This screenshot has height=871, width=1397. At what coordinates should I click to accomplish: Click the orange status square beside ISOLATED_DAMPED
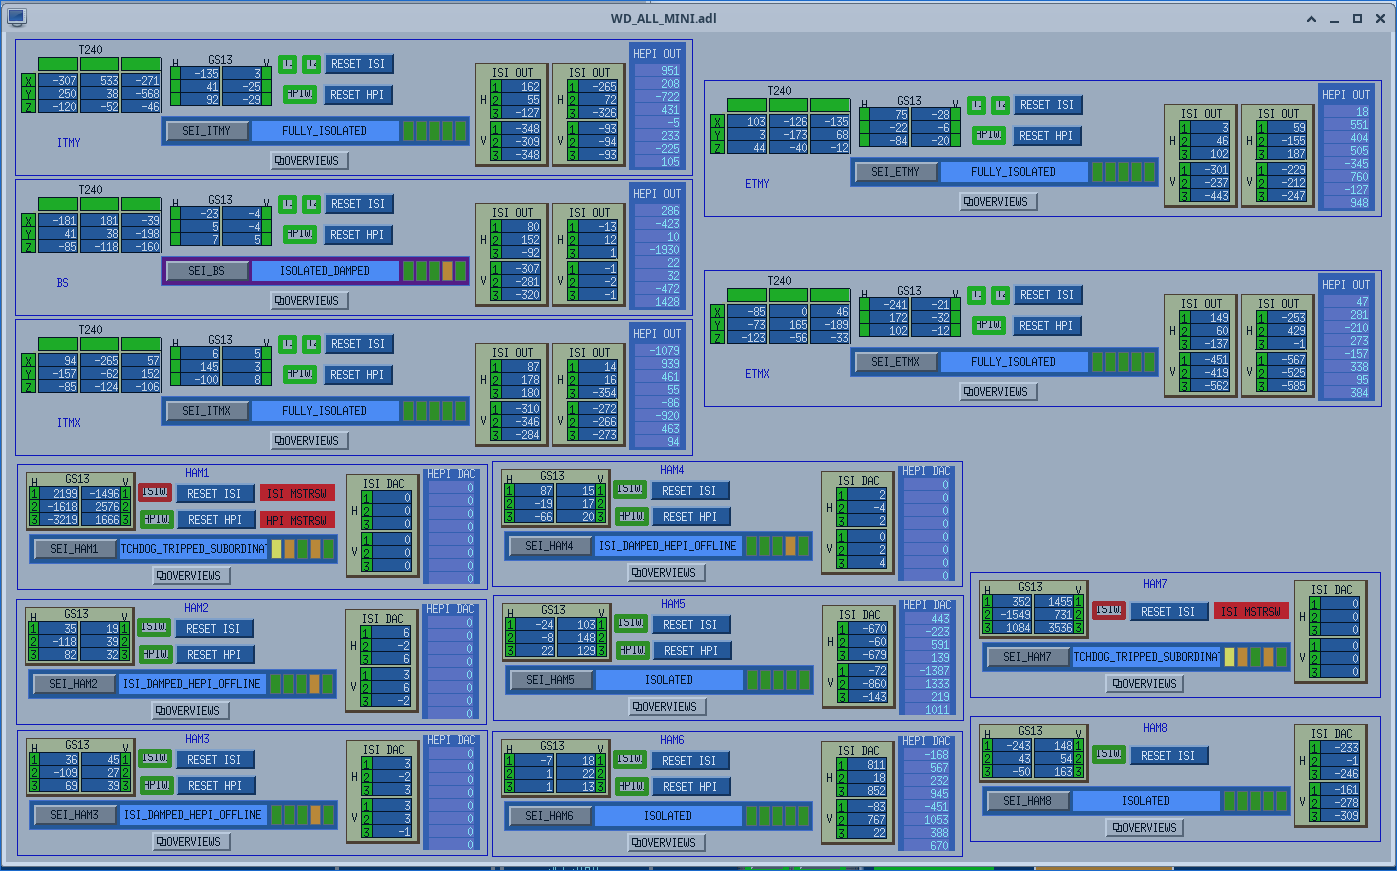pos(448,270)
